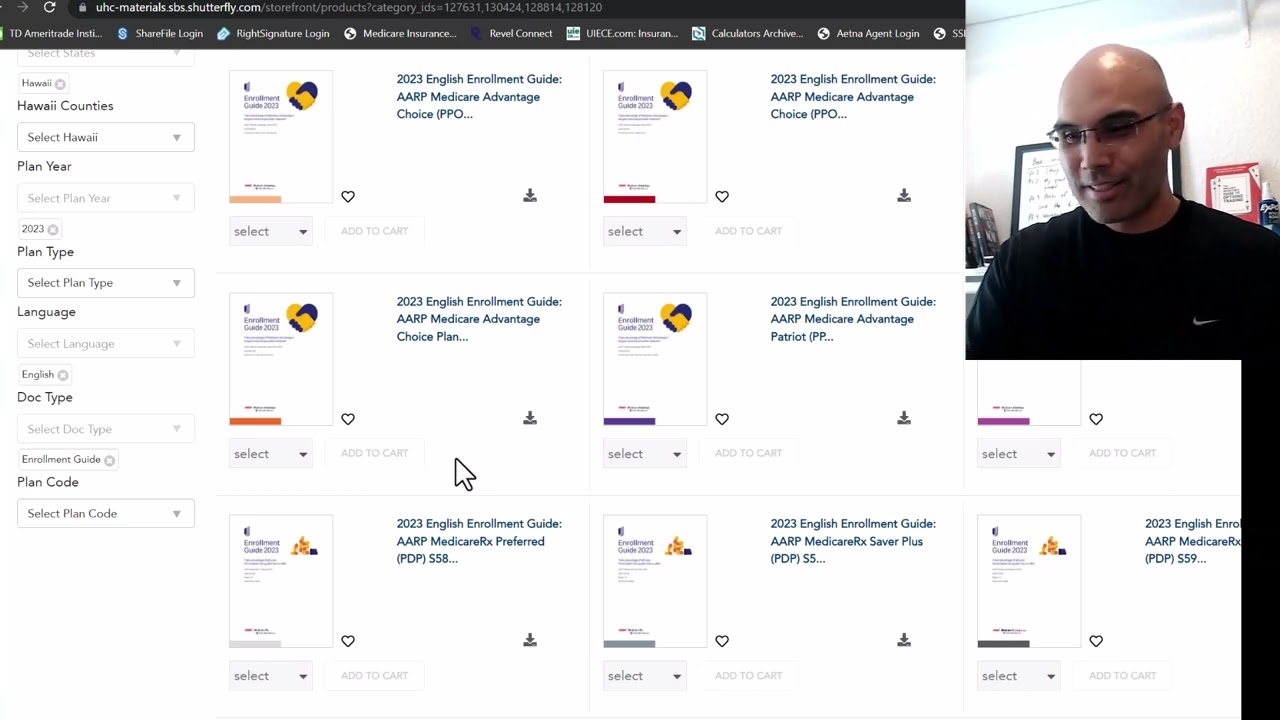Open the Select Language dropdown
This screenshot has width=1280, height=720.
click(105, 344)
